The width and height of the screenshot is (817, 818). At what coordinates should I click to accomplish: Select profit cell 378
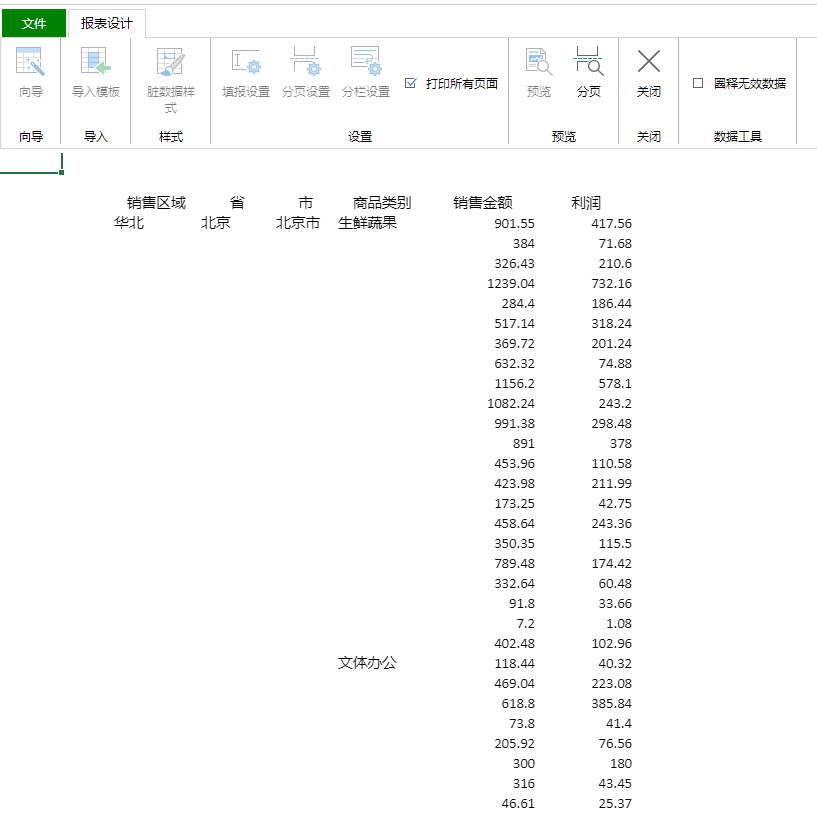coord(621,443)
